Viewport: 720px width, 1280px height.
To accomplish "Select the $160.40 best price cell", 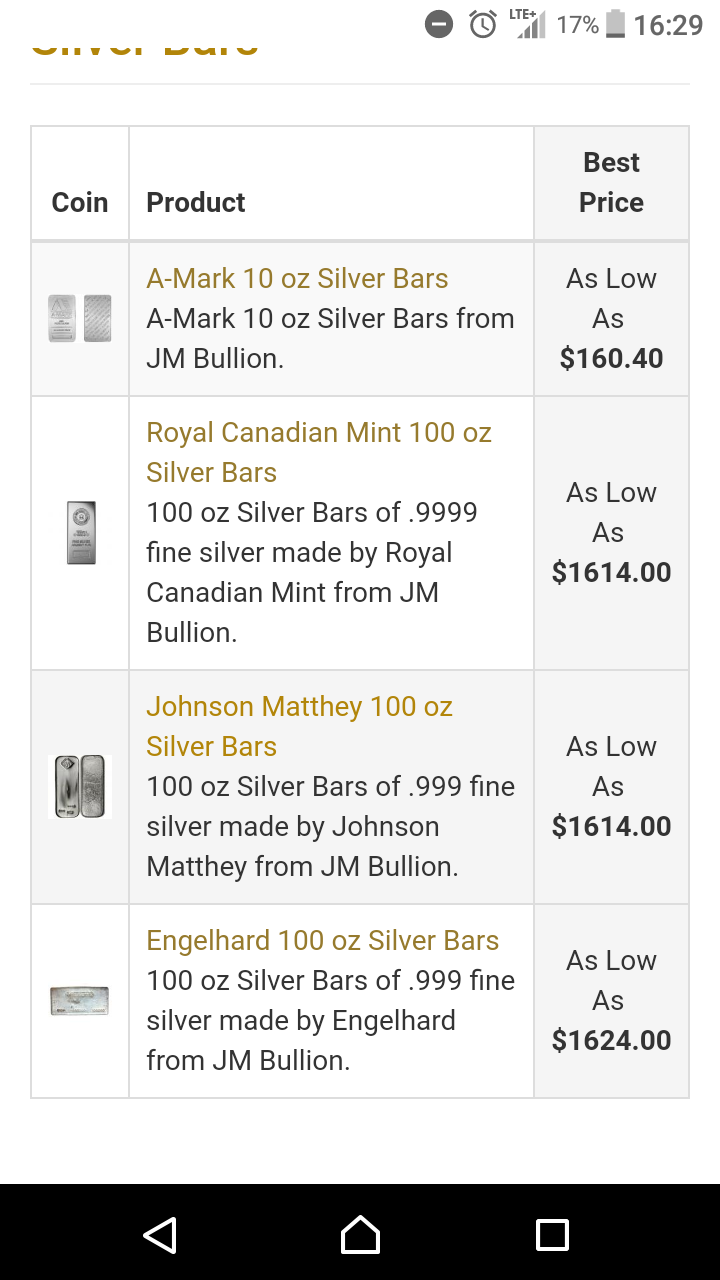I will 611,318.
